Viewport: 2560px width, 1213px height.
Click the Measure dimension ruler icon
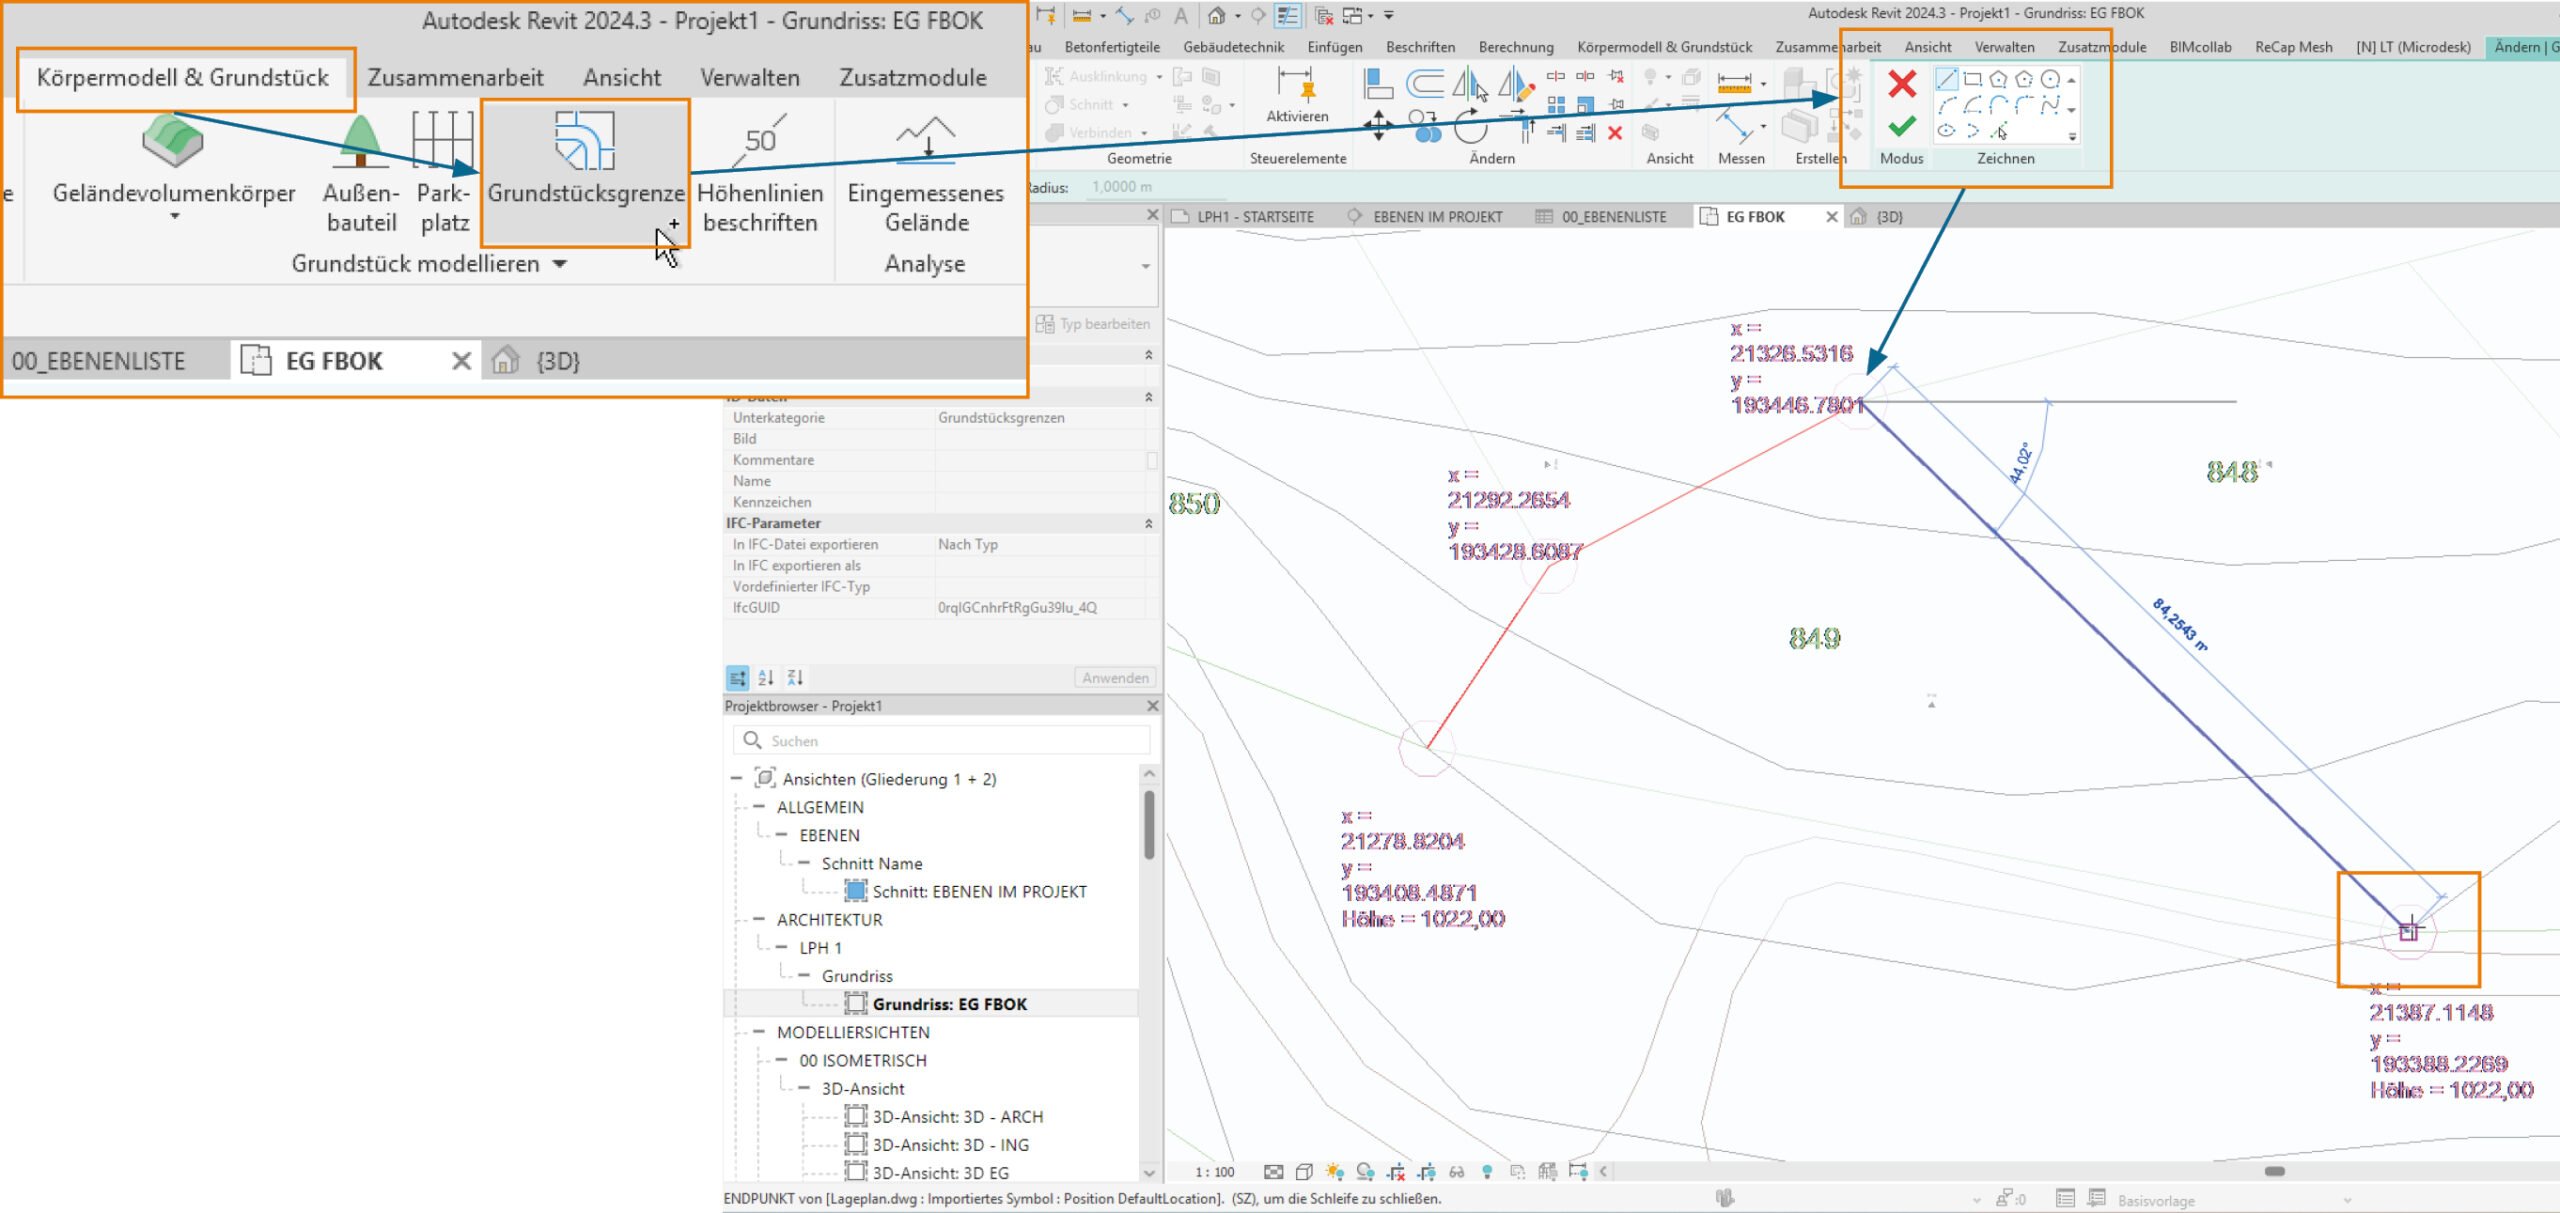coord(1734,81)
